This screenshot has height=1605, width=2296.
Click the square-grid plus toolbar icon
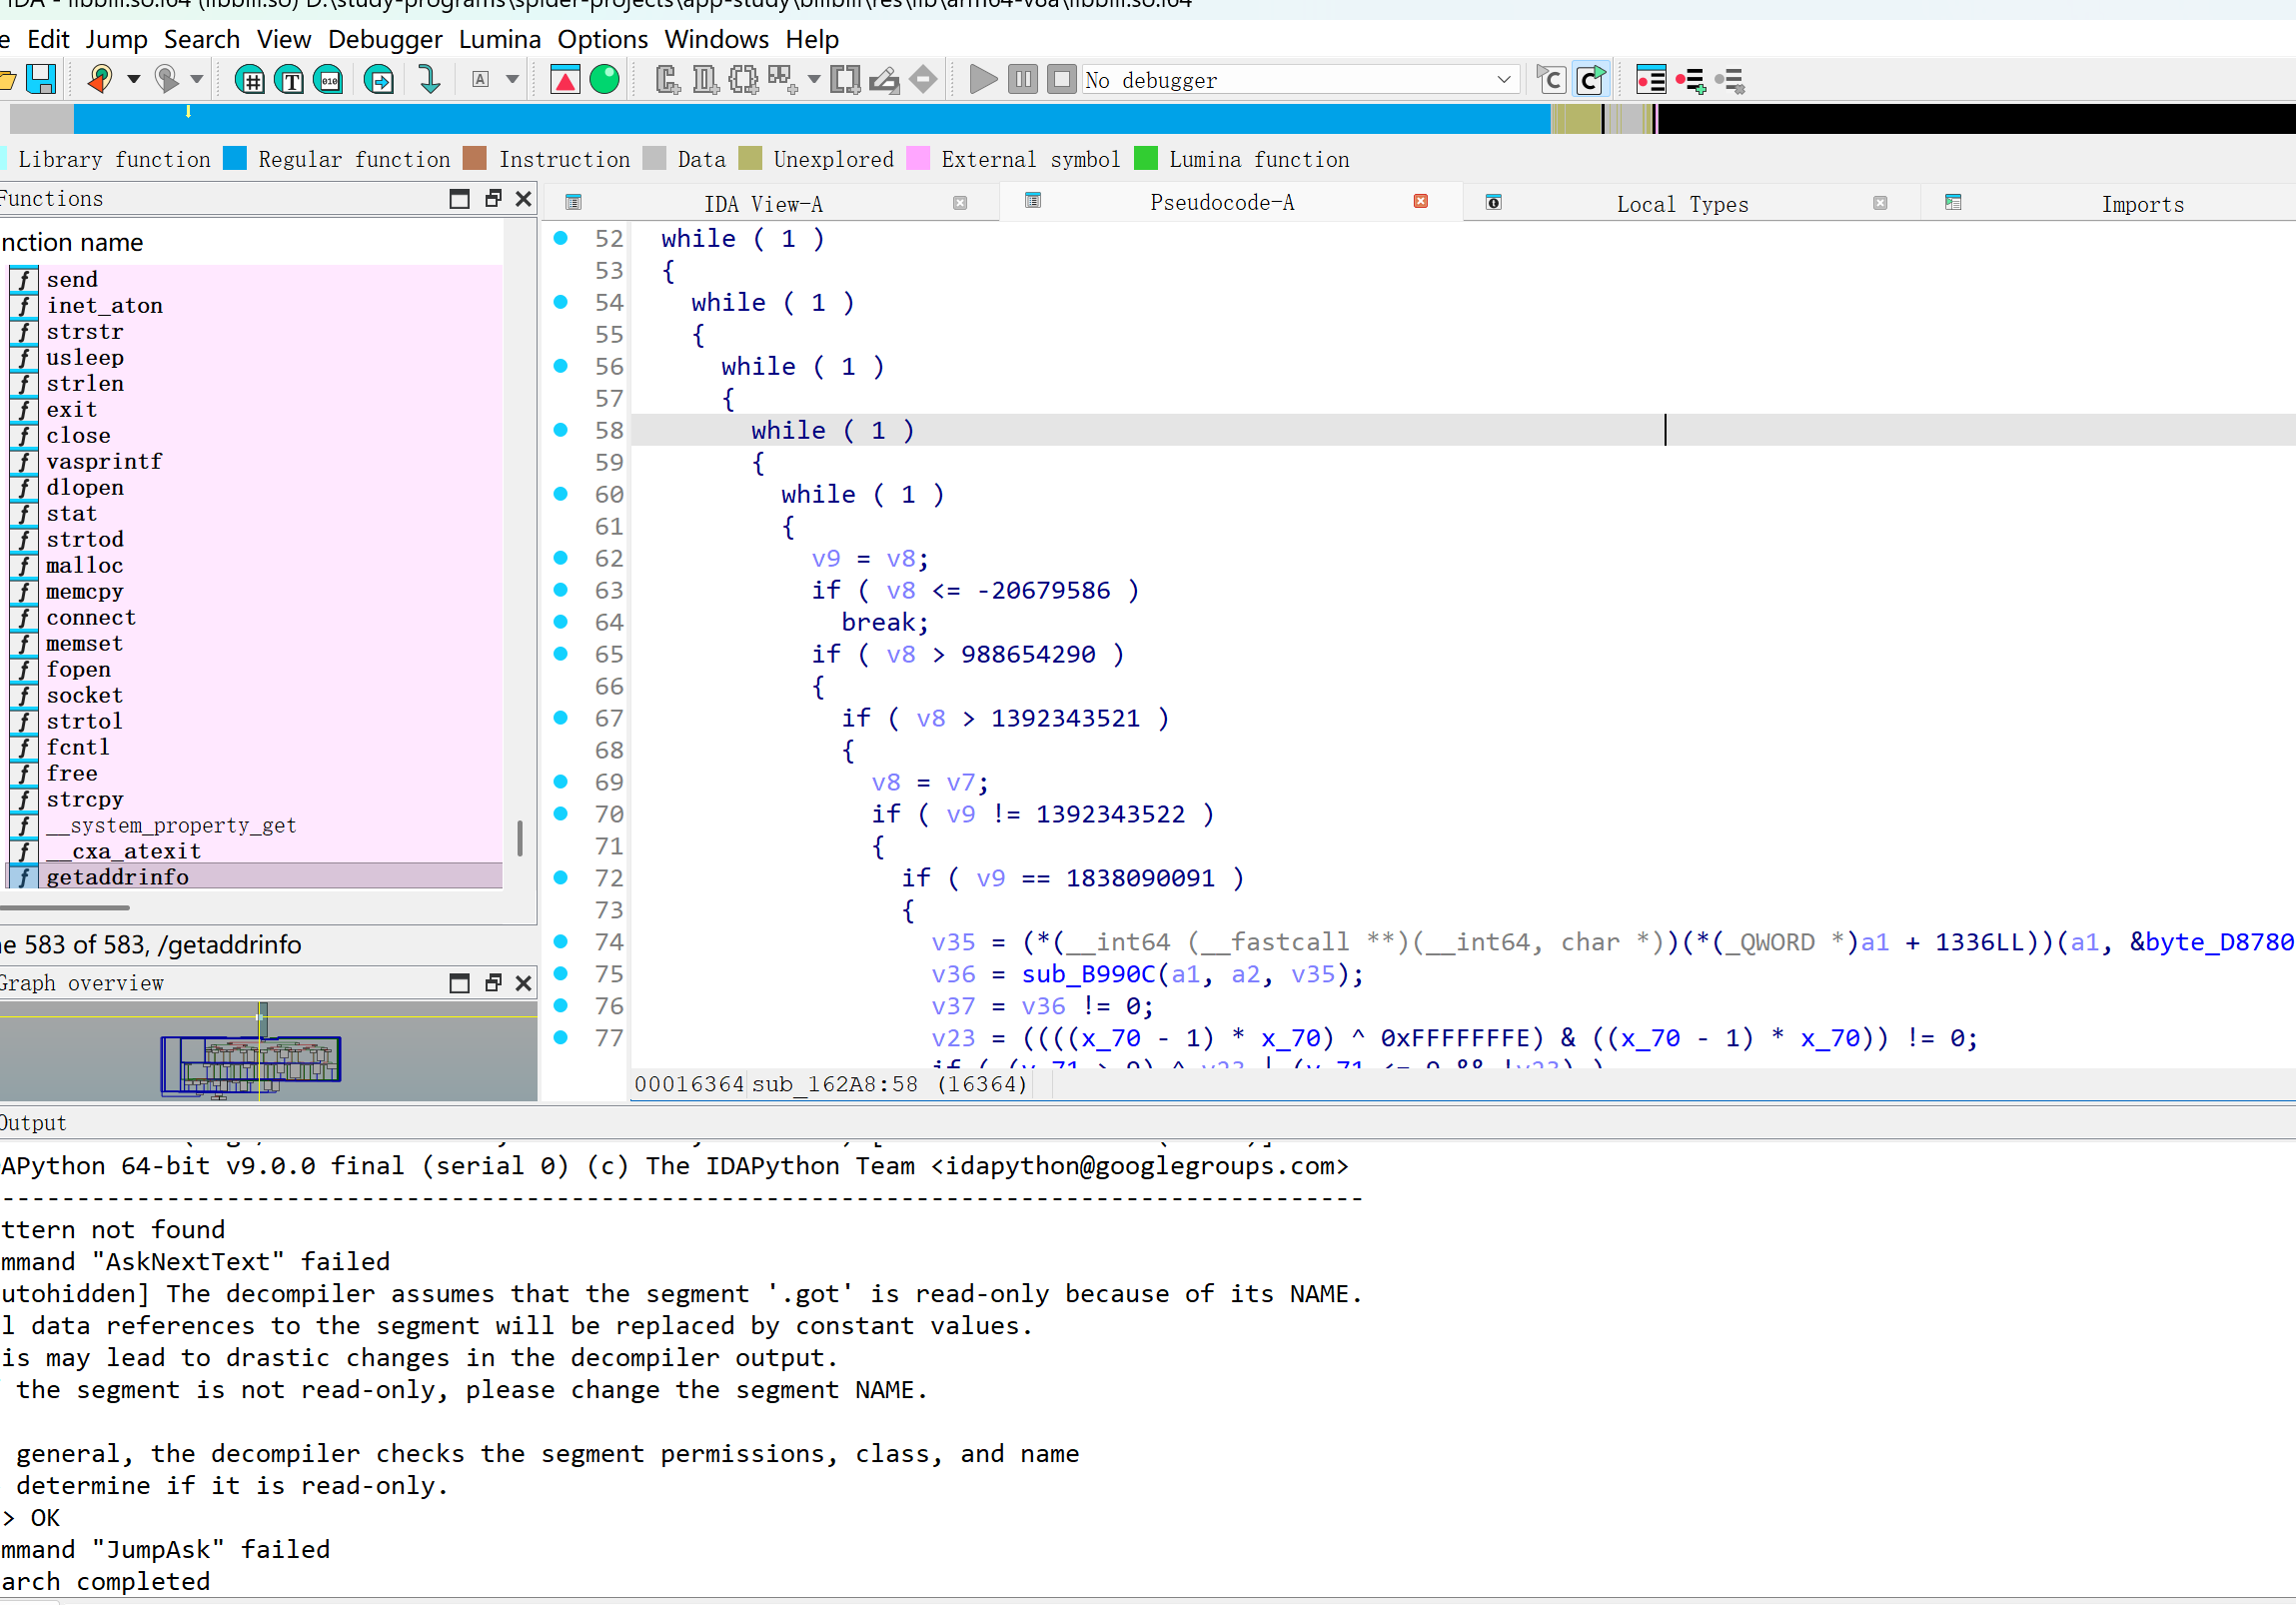tap(782, 79)
